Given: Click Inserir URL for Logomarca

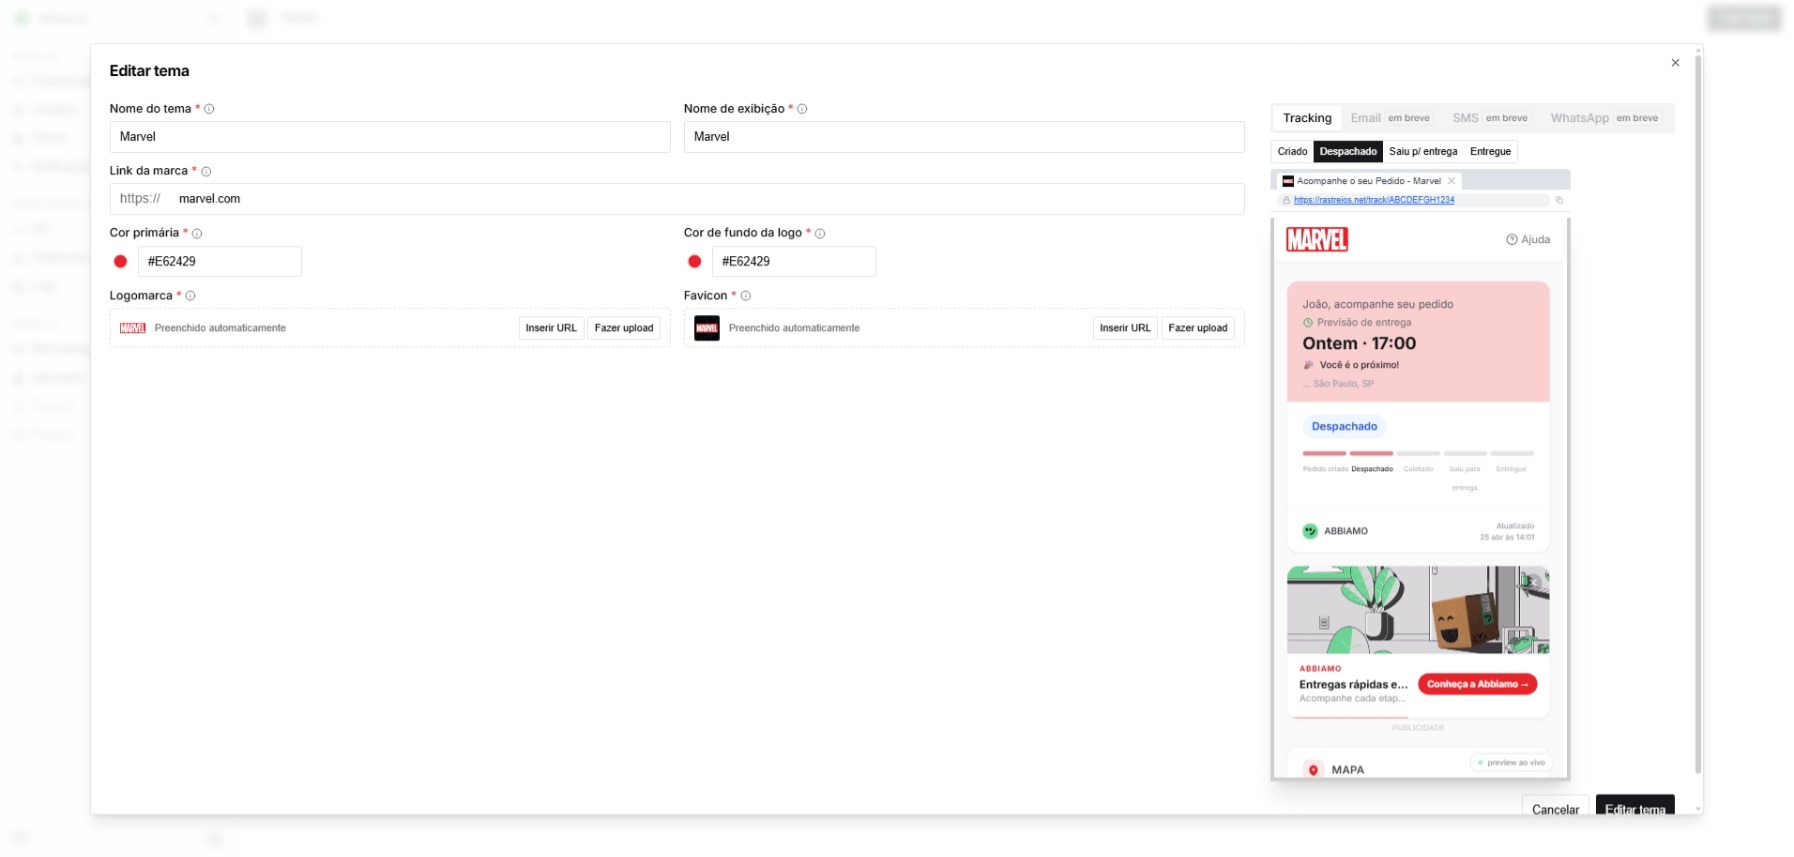Looking at the screenshot, I should point(551,328).
